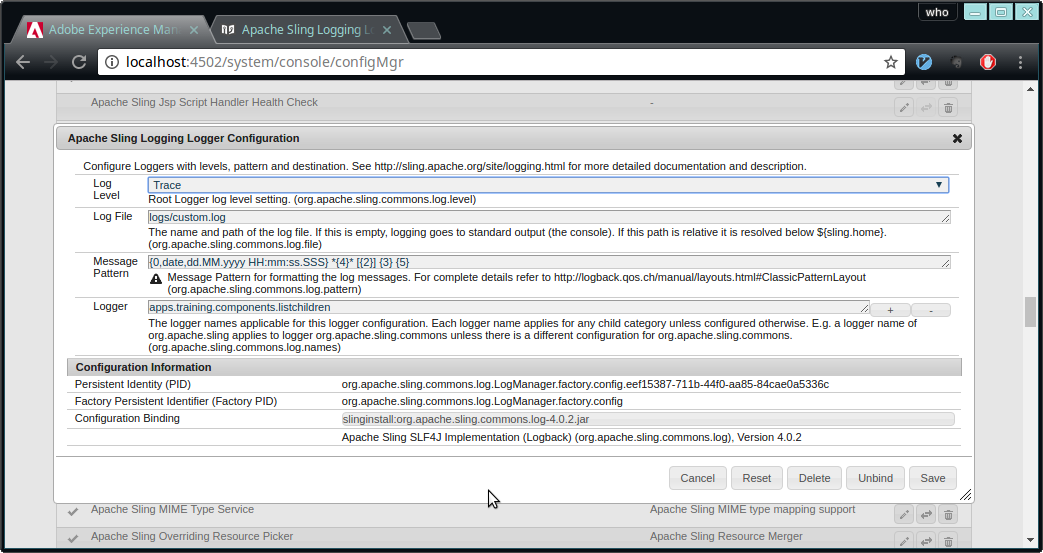This screenshot has height=553, width=1043.
Task: Open the Chrome three-dot menu
Action: (1020, 62)
